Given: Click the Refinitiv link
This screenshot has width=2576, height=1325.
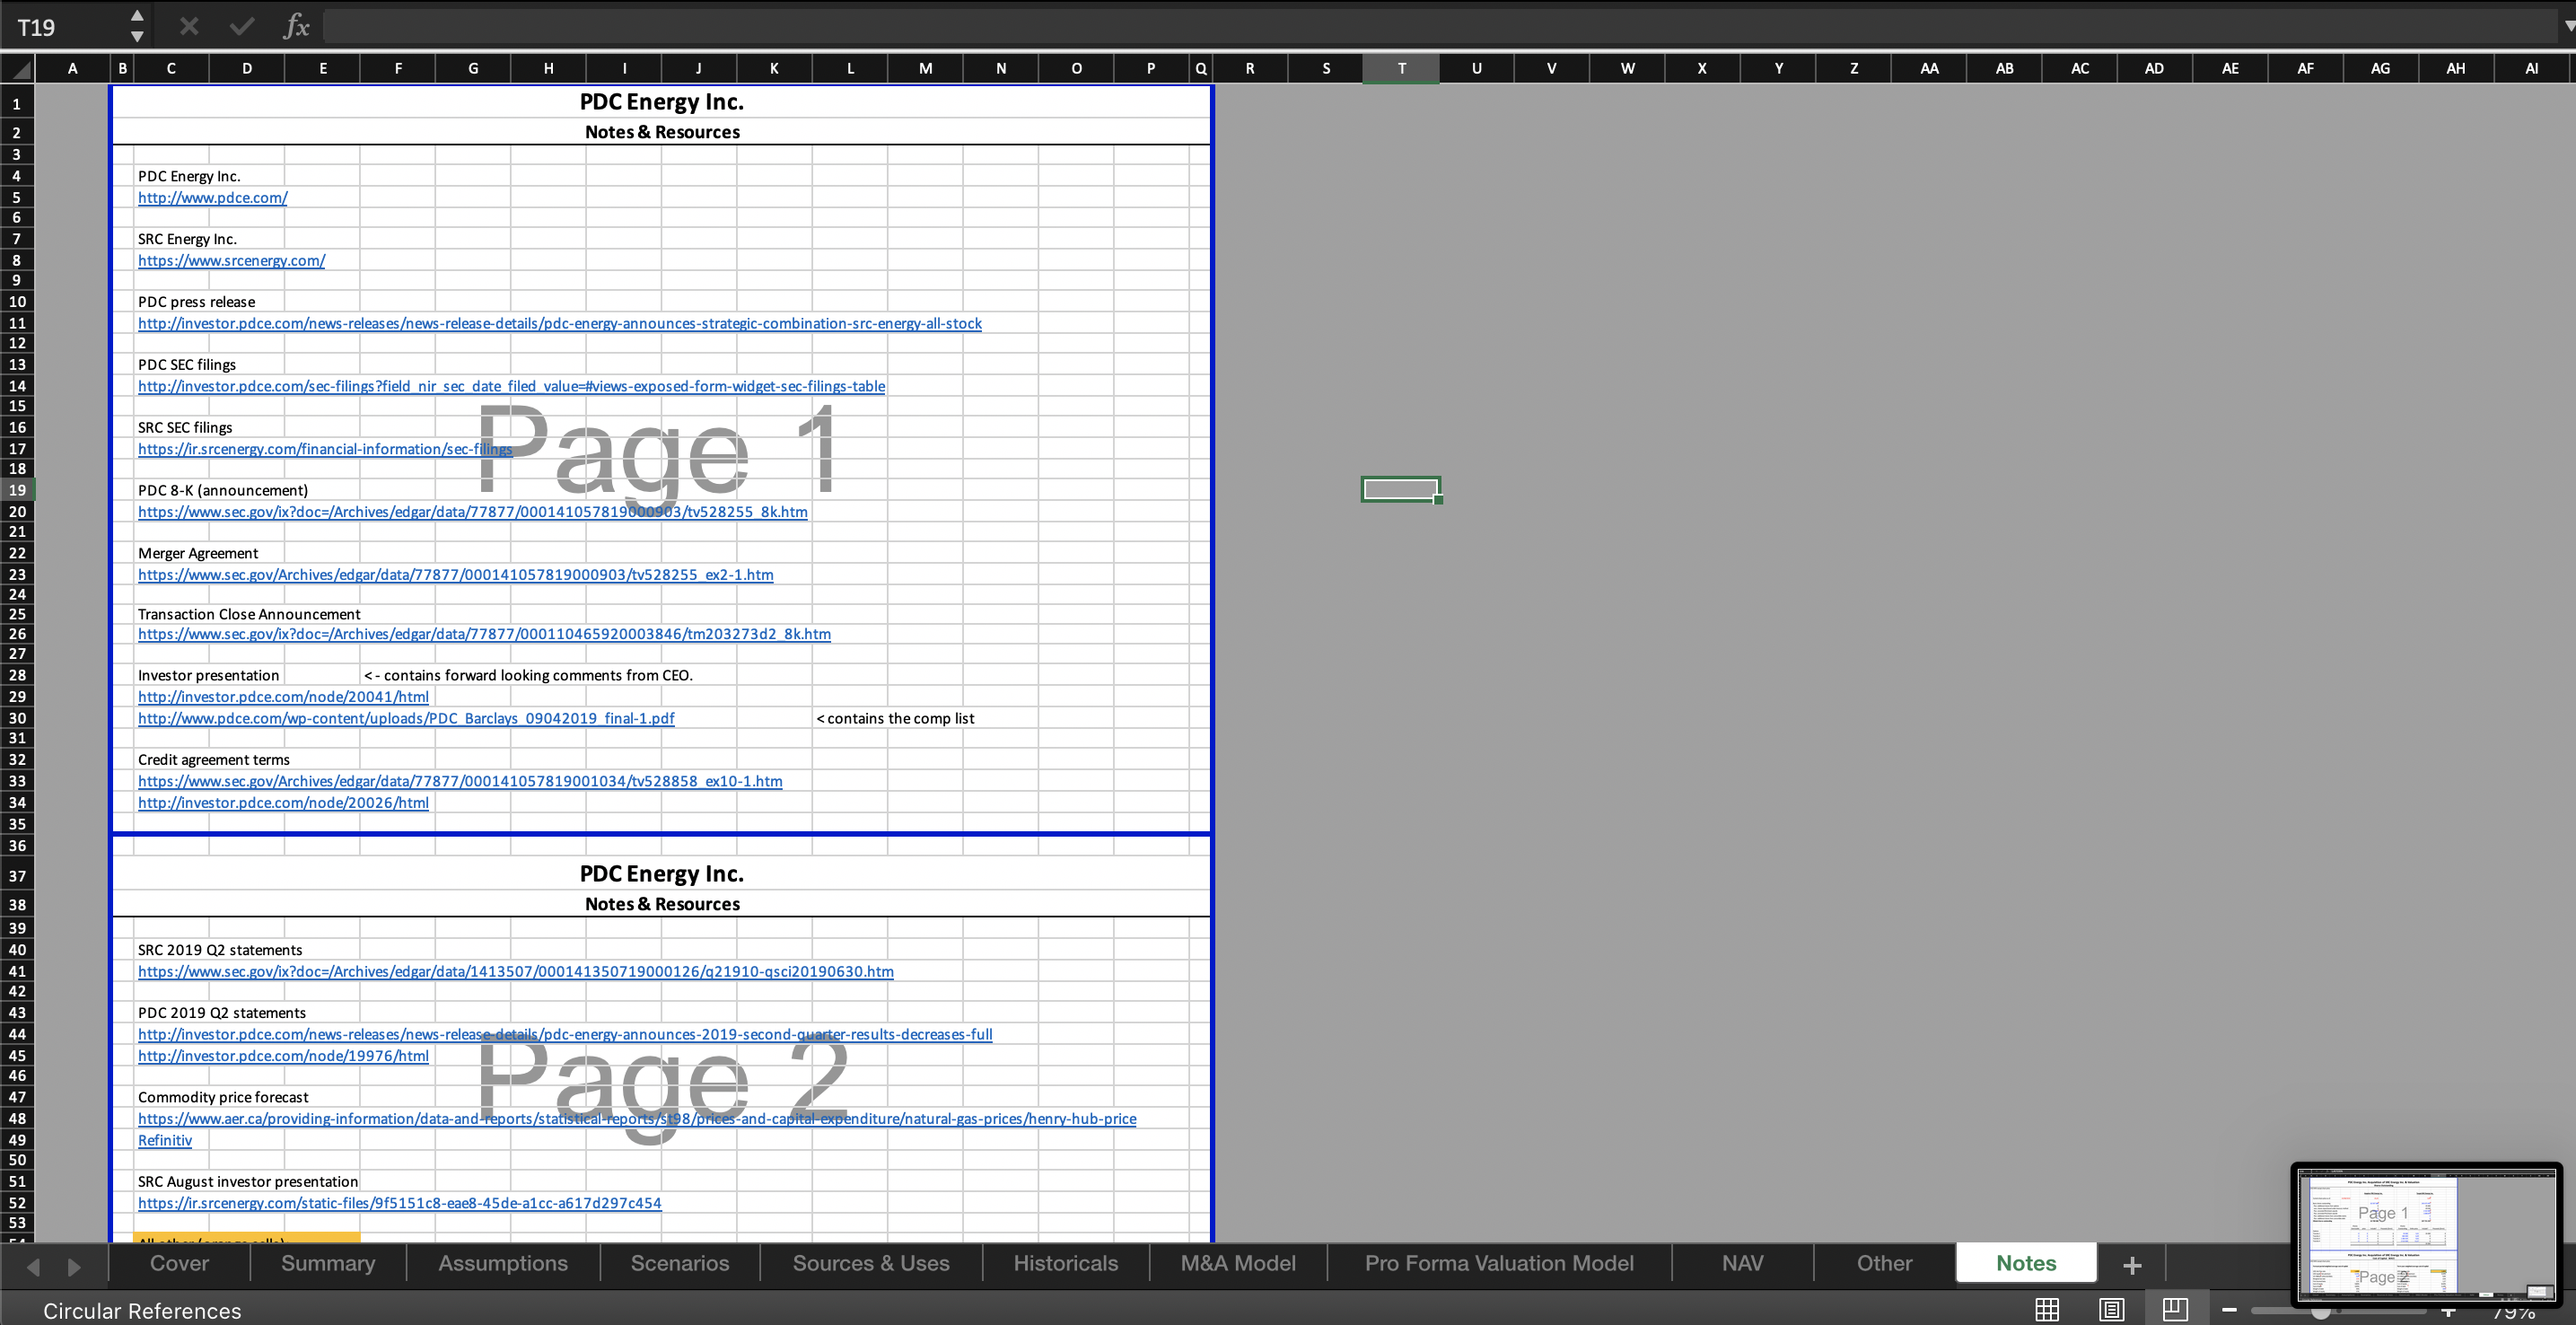Looking at the screenshot, I should coord(165,1141).
